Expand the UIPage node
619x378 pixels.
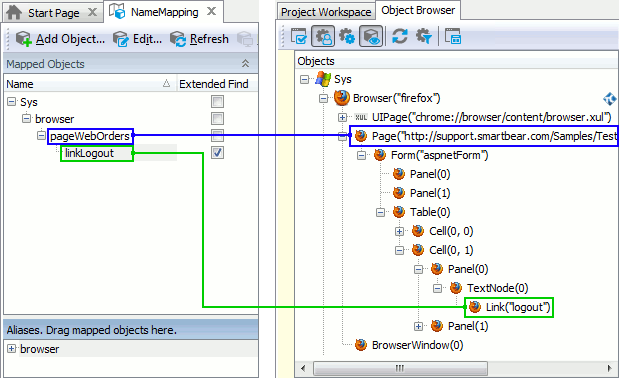[342, 117]
